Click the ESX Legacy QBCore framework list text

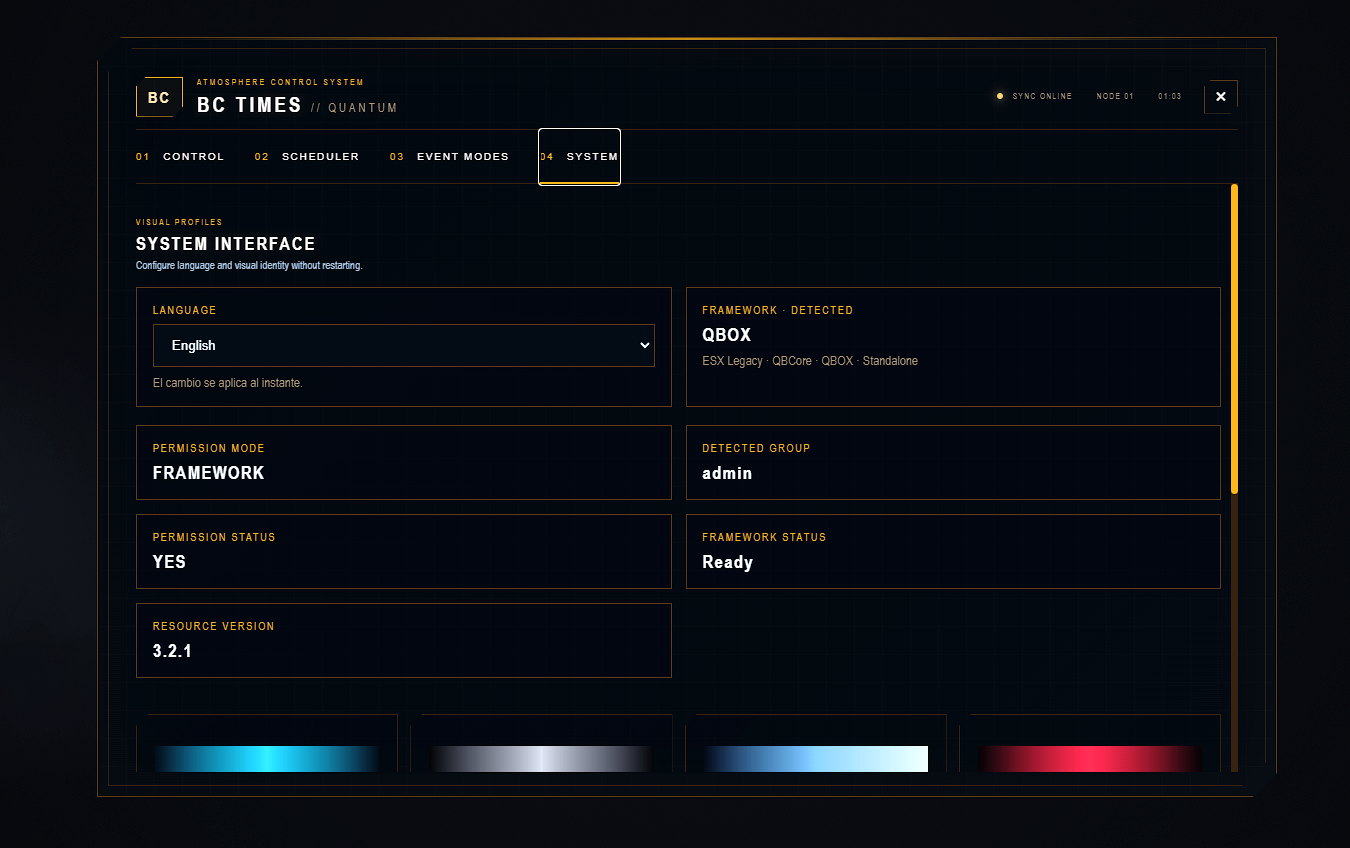[810, 361]
